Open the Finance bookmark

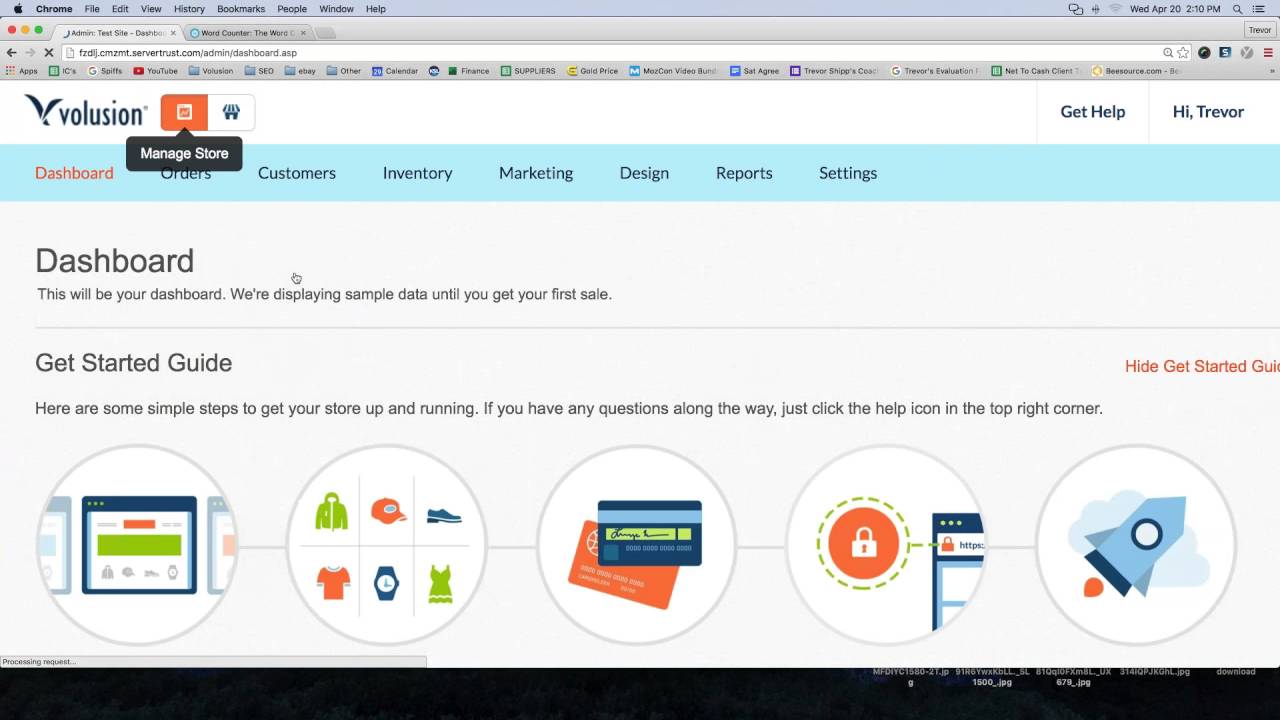(468, 71)
